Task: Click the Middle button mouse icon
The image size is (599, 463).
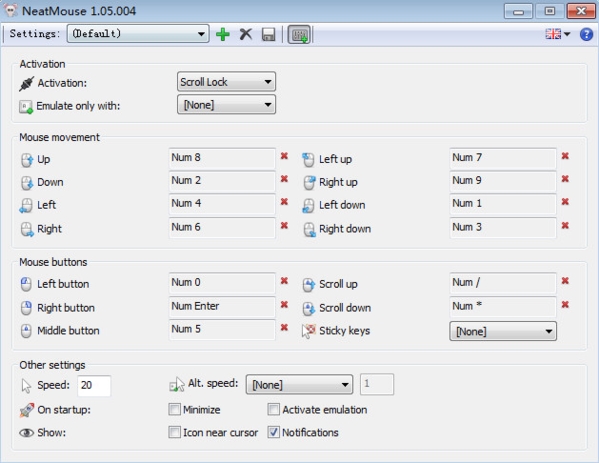Action: coord(26,331)
